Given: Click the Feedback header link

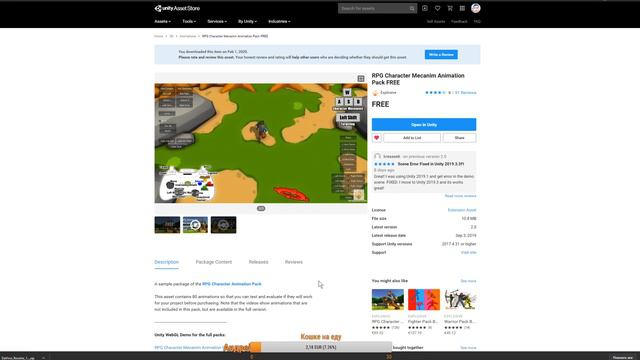Looking at the screenshot, I should tap(459, 22).
